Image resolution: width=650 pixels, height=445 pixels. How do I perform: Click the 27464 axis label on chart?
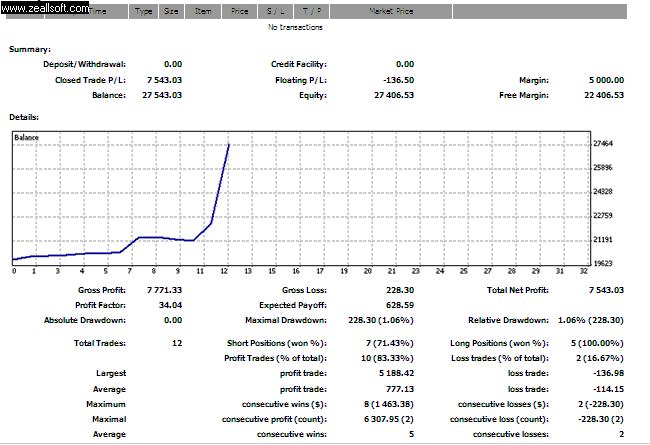(603, 144)
